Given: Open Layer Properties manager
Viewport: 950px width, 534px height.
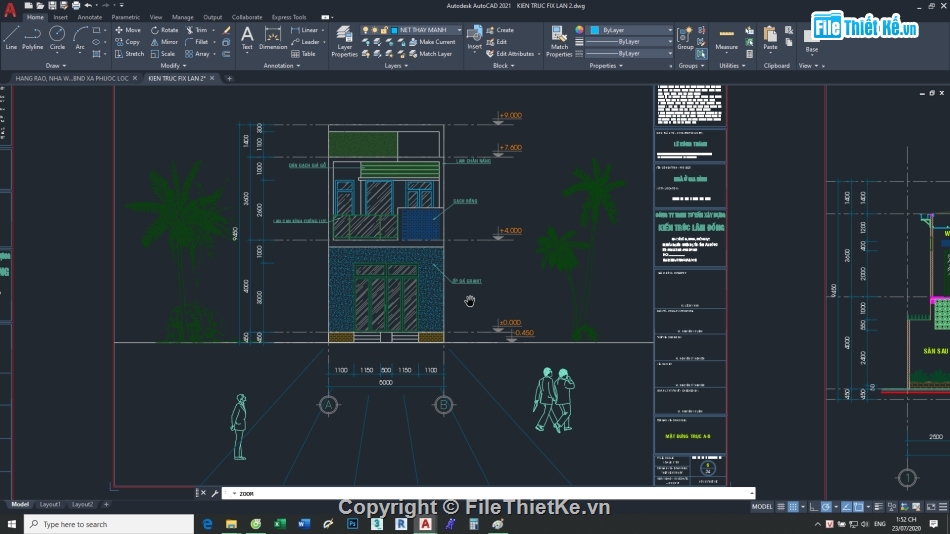Looking at the screenshot, I should coord(344,41).
